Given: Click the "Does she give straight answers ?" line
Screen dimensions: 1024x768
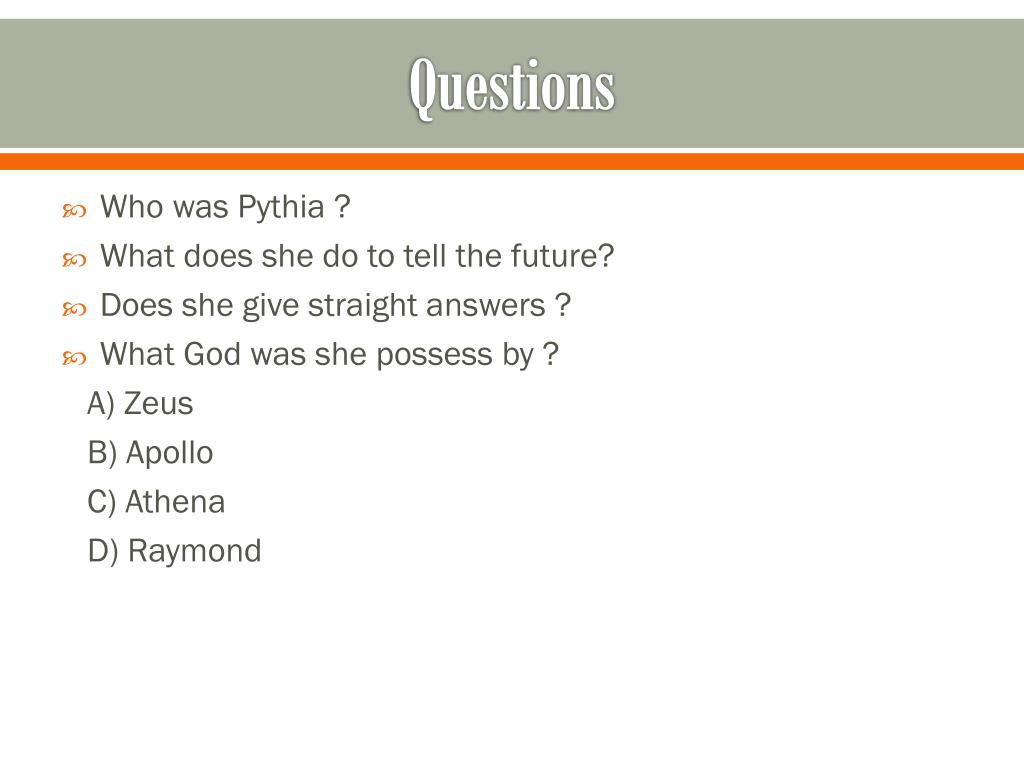Looking at the screenshot, I should (335, 305).
